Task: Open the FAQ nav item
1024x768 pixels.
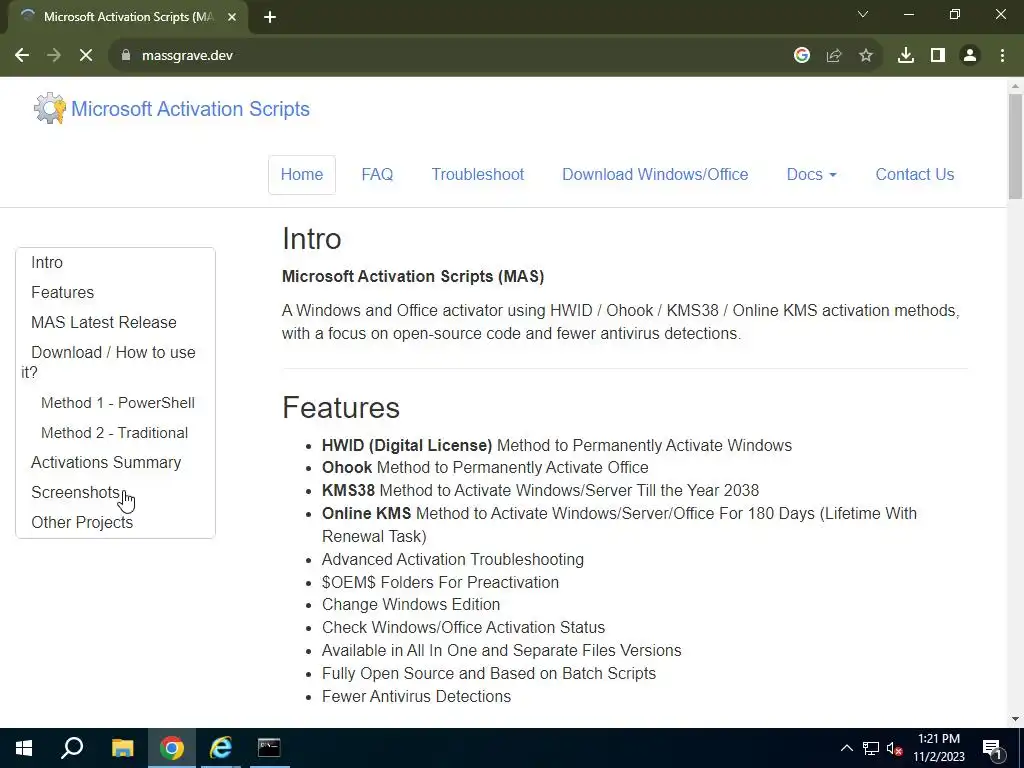Action: click(377, 174)
